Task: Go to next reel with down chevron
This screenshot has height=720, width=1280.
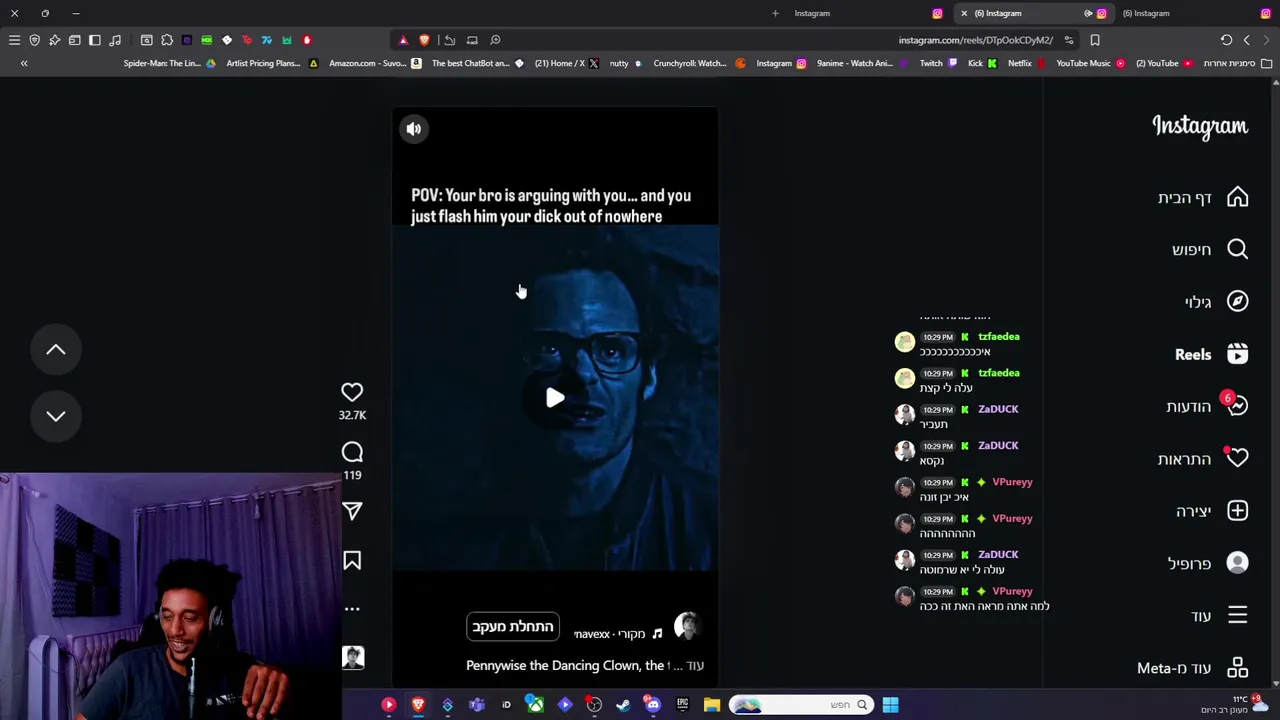Action: point(56,416)
